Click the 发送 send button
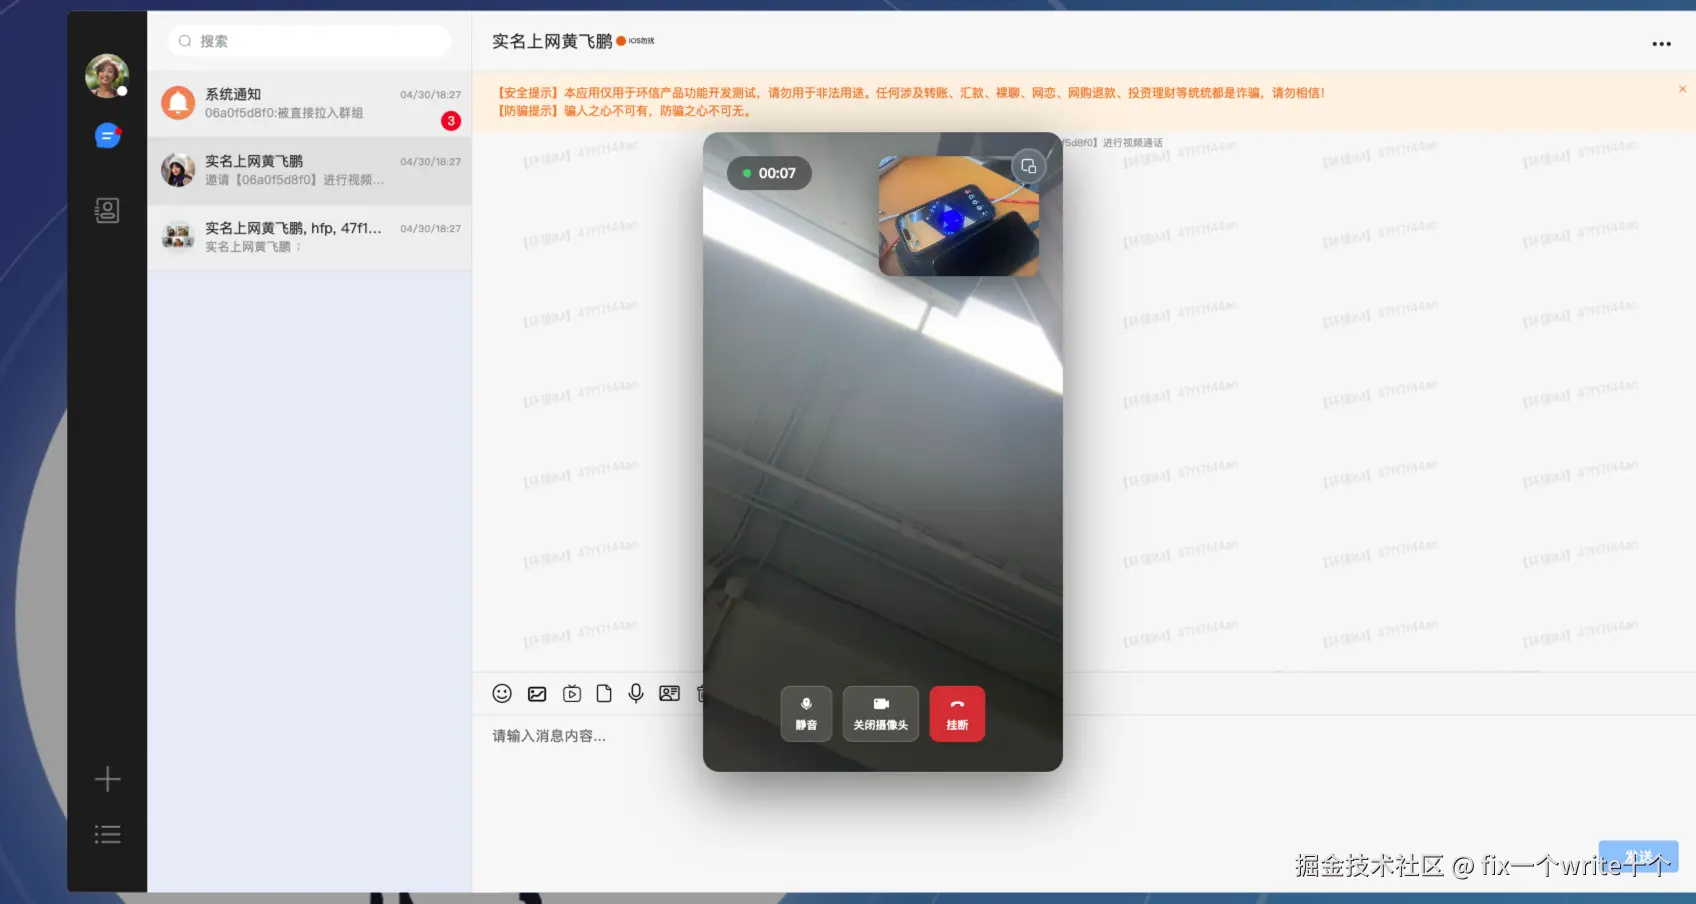 pos(1638,857)
